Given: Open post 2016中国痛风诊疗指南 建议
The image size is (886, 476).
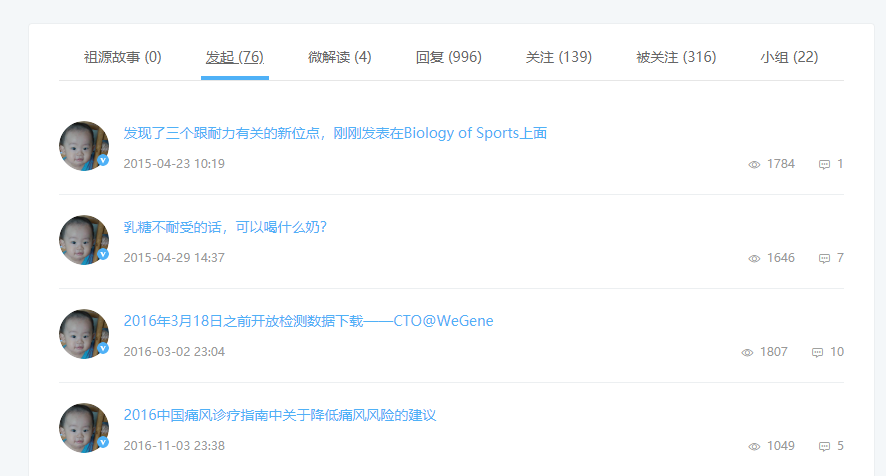Looking at the screenshot, I should (280, 415).
